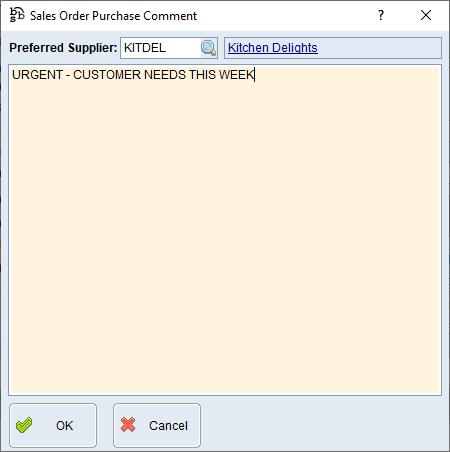Close the Sales Order Purchase Comment dialog
Screen dimensions: 450x452
pyautogui.click(x=426, y=15)
